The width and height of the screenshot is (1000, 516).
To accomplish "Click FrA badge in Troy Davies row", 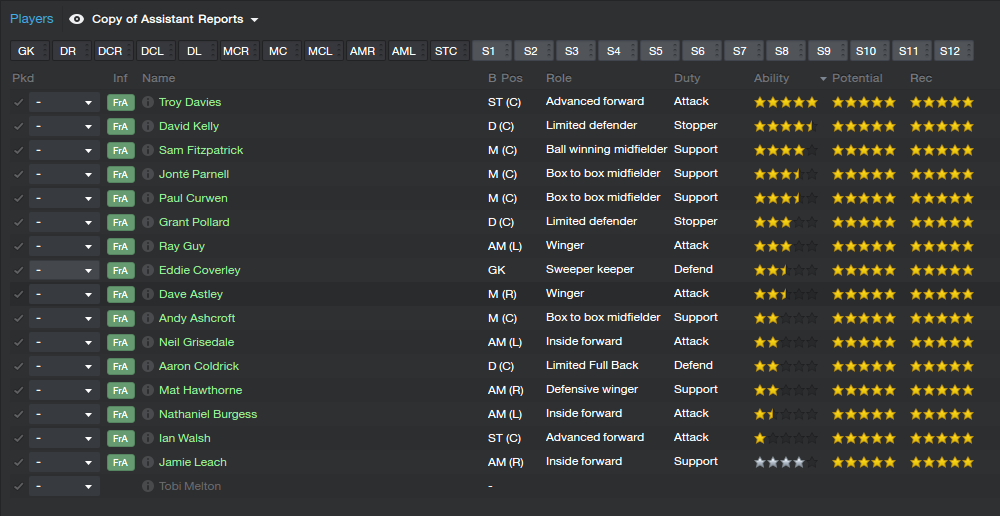I will [x=121, y=103].
